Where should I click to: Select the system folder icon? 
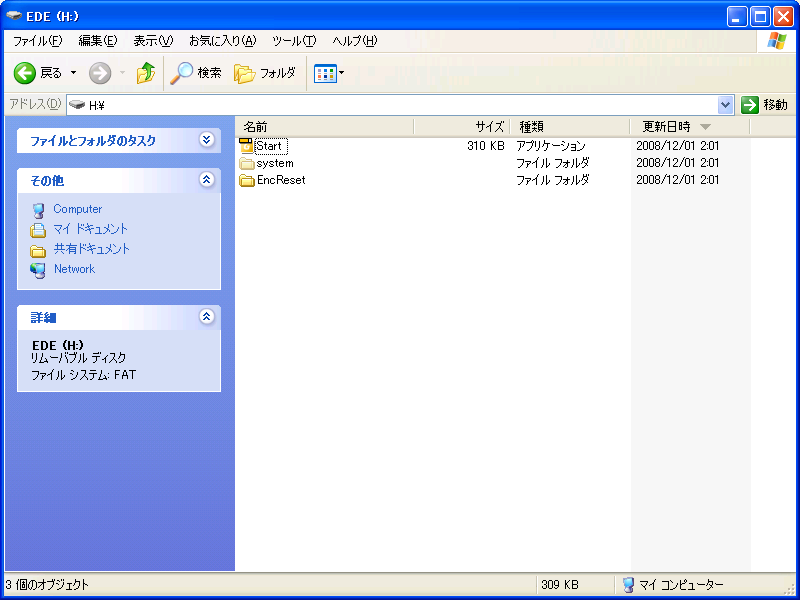click(x=247, y=163)
